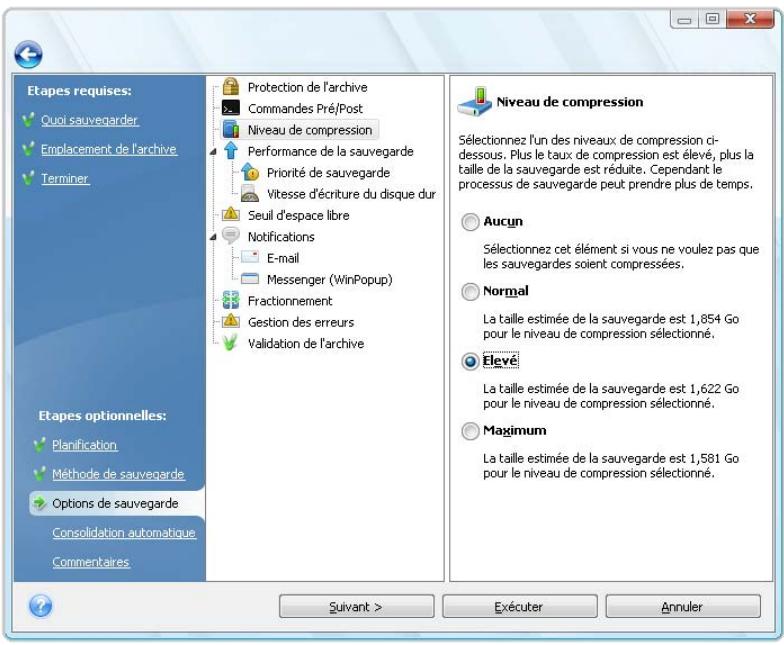Collapse the Performance de la sauvegarde node
Viewport: 784px width, 645px height.
click(x=214, y=151)
